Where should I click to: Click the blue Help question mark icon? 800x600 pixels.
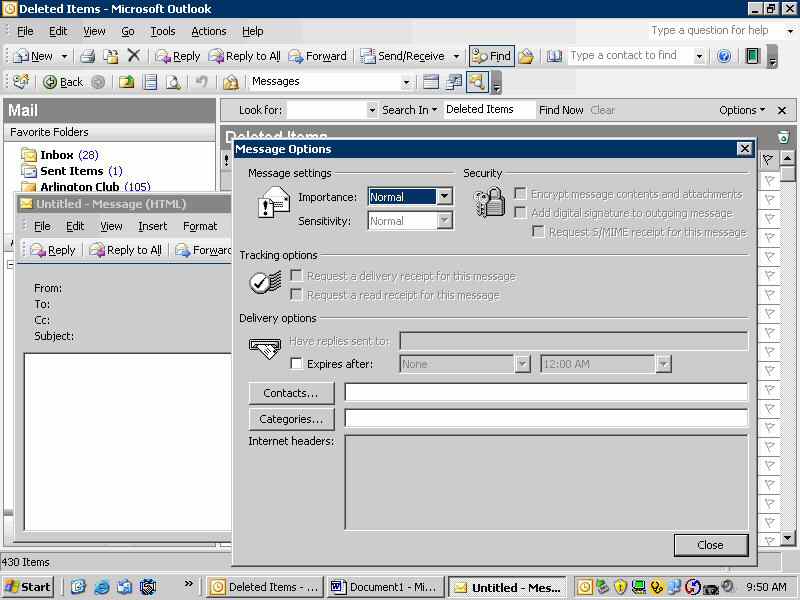[723, 56]
